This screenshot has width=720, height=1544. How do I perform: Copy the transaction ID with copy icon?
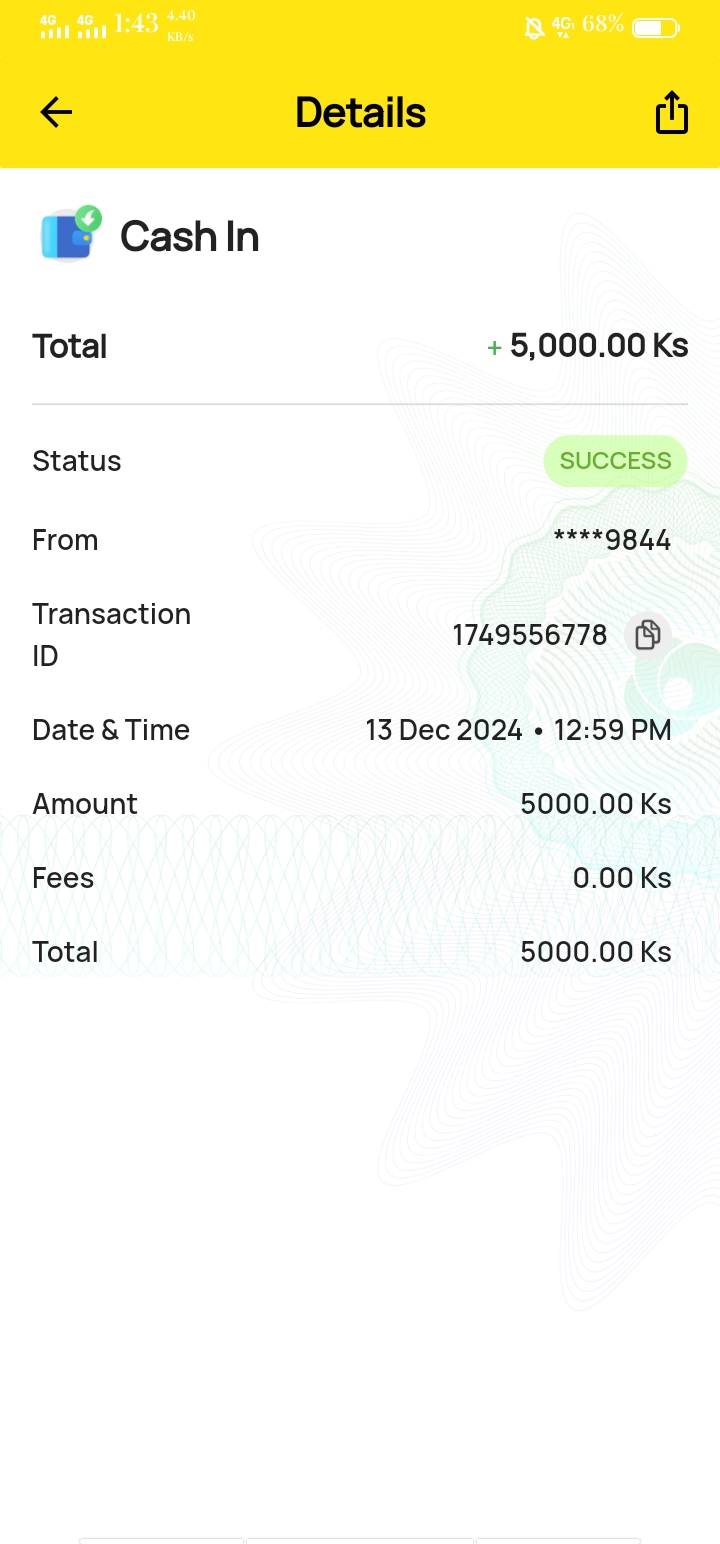[x=648, y=635]
